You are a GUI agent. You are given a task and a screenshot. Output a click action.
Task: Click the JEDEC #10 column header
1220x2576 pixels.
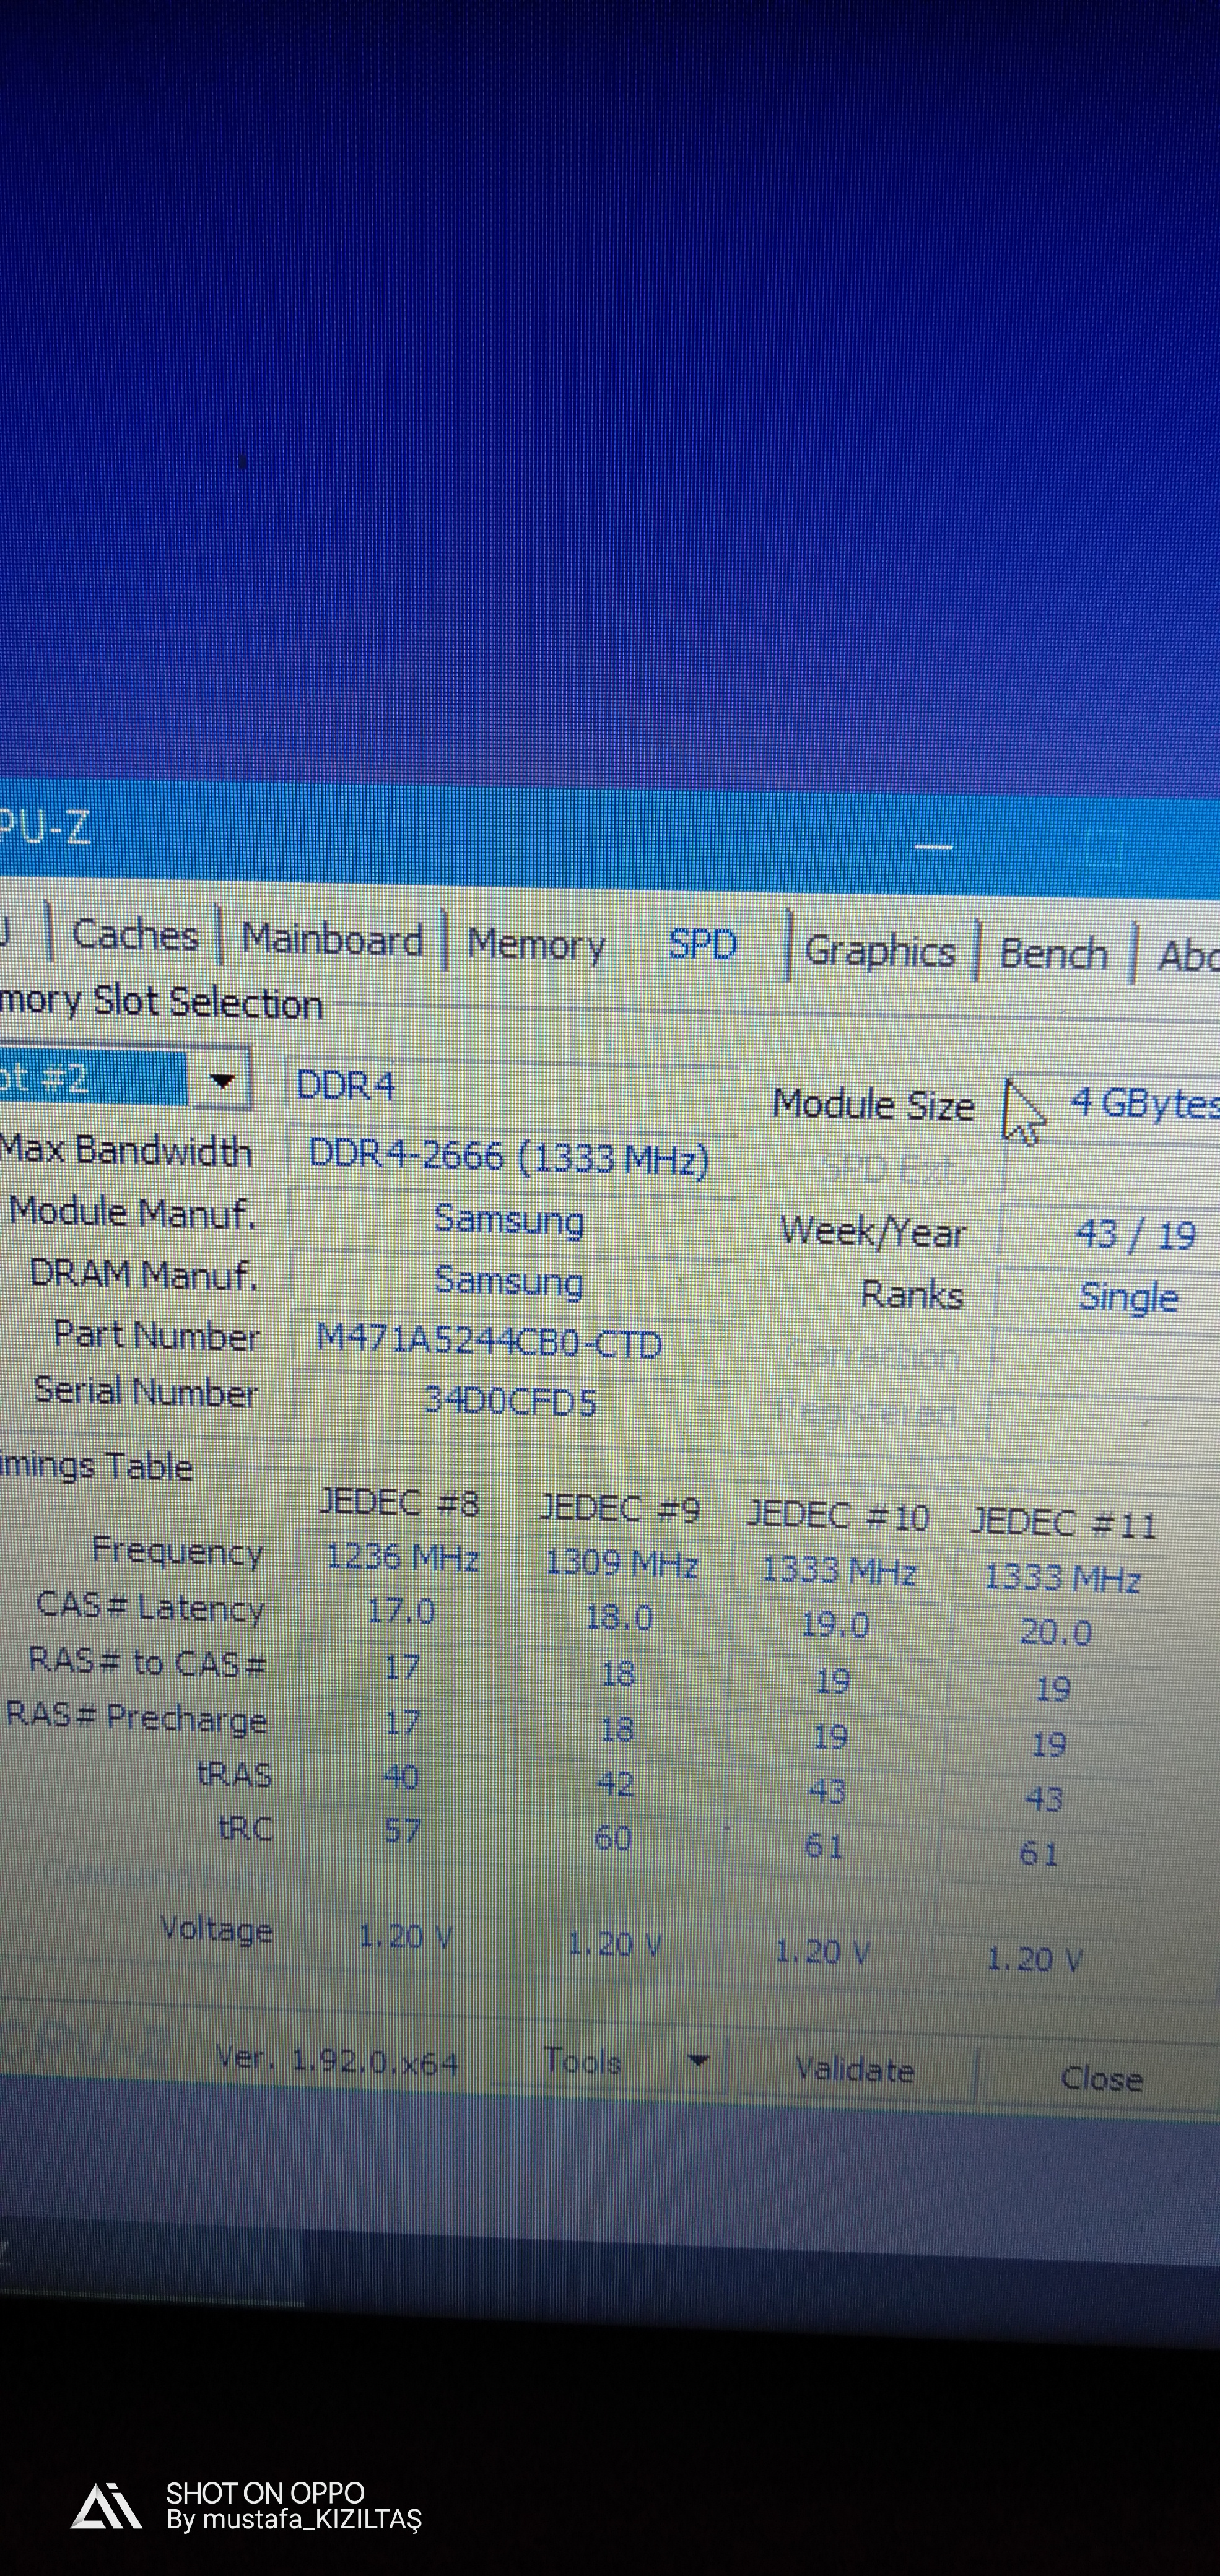coord(838,1517)
